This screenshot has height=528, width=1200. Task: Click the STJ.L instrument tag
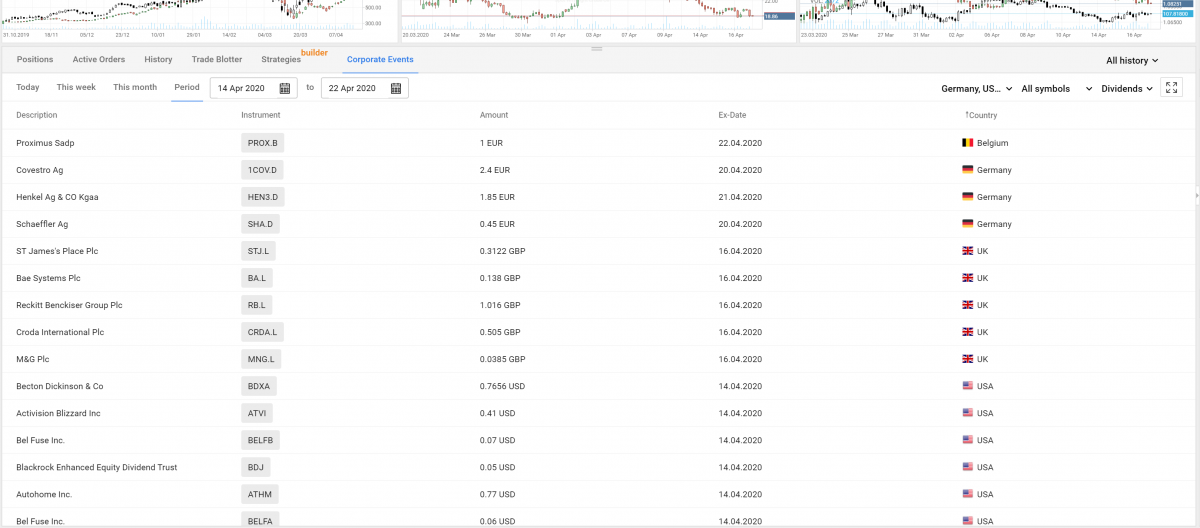260,251
